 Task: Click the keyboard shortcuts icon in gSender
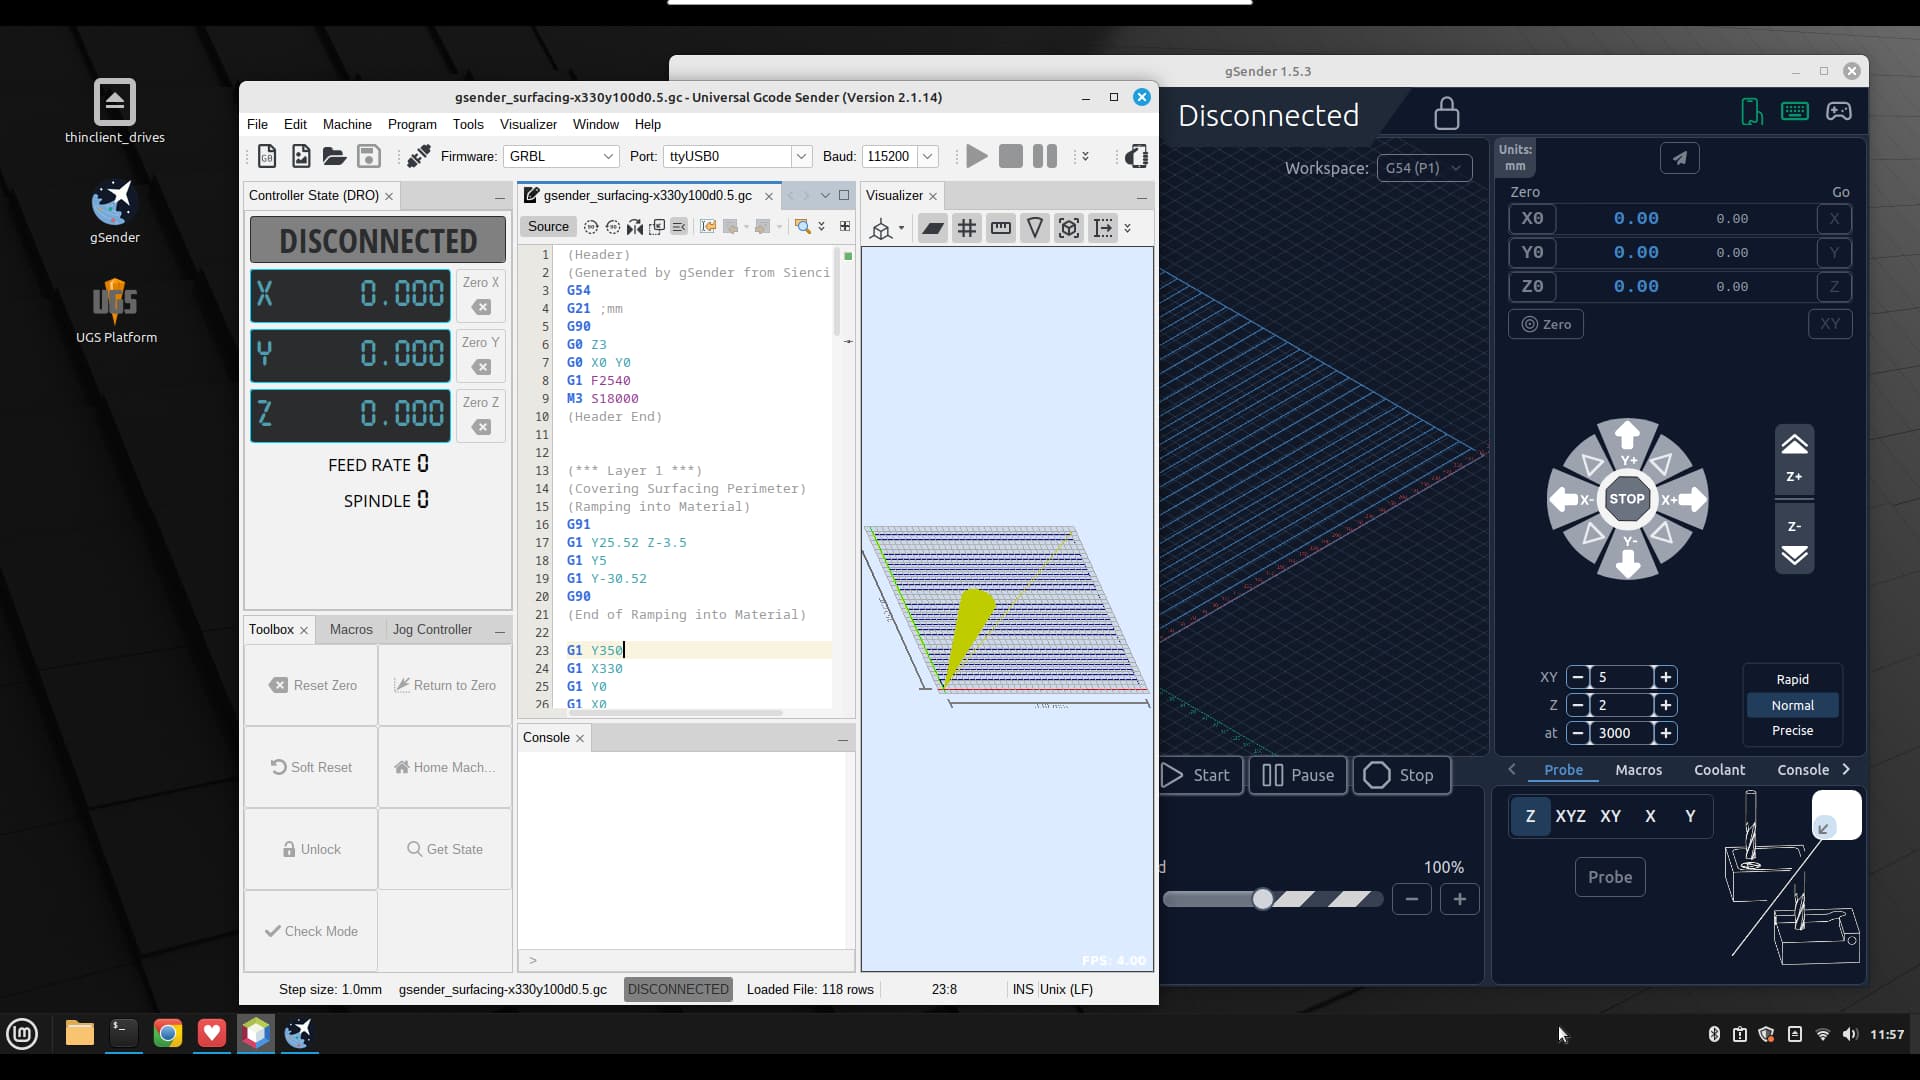(1794, 112)
